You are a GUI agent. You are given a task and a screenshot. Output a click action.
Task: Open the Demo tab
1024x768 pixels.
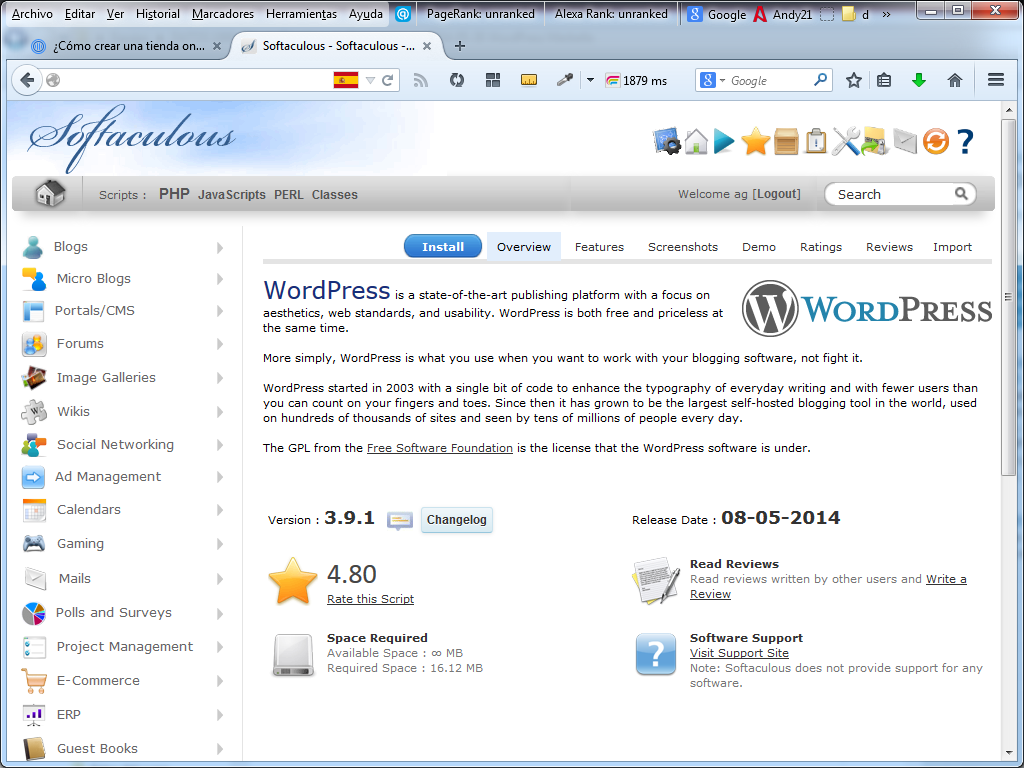759,247
